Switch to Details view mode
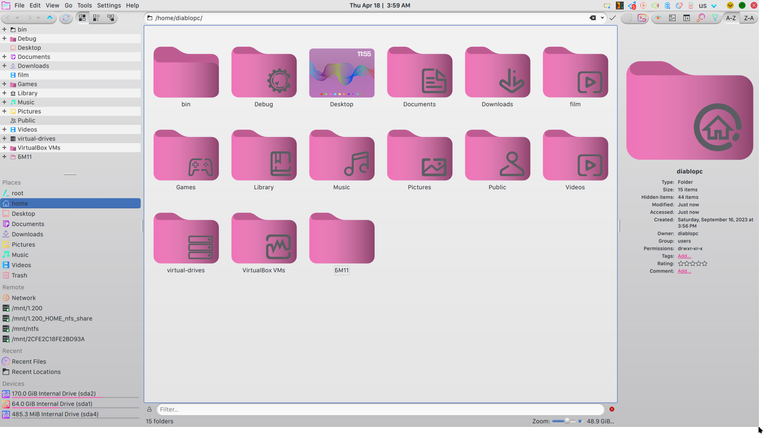The width and height of the screenshot is (770, 438). pos(110,18)
